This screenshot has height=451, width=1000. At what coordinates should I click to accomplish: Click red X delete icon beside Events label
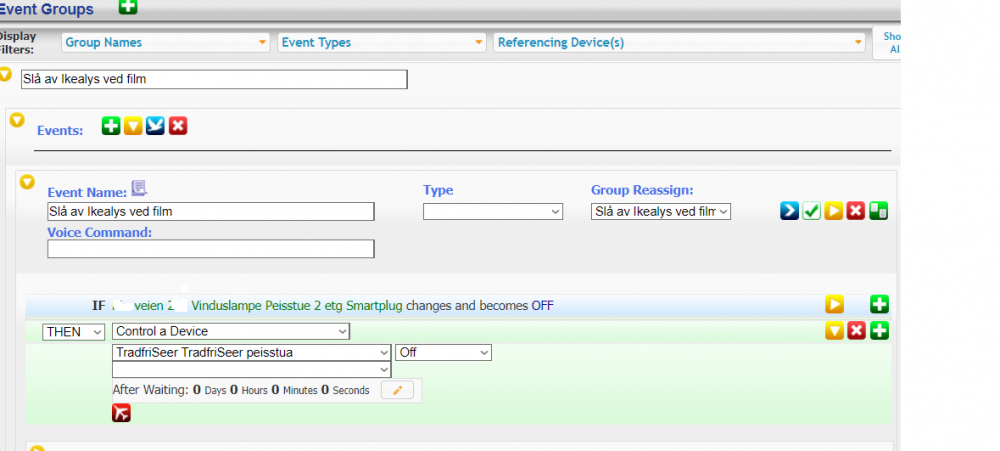[x=178, y=126]
